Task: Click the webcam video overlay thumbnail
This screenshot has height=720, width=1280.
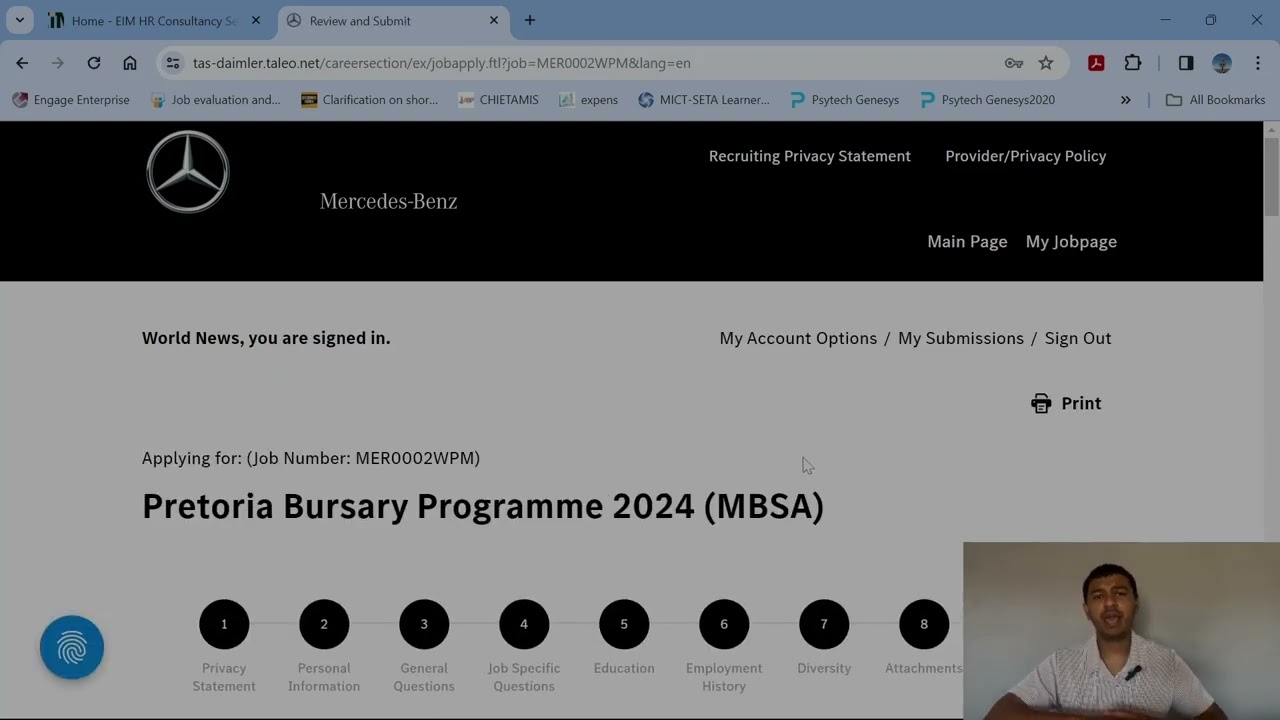Action: tap(1121, 631)
